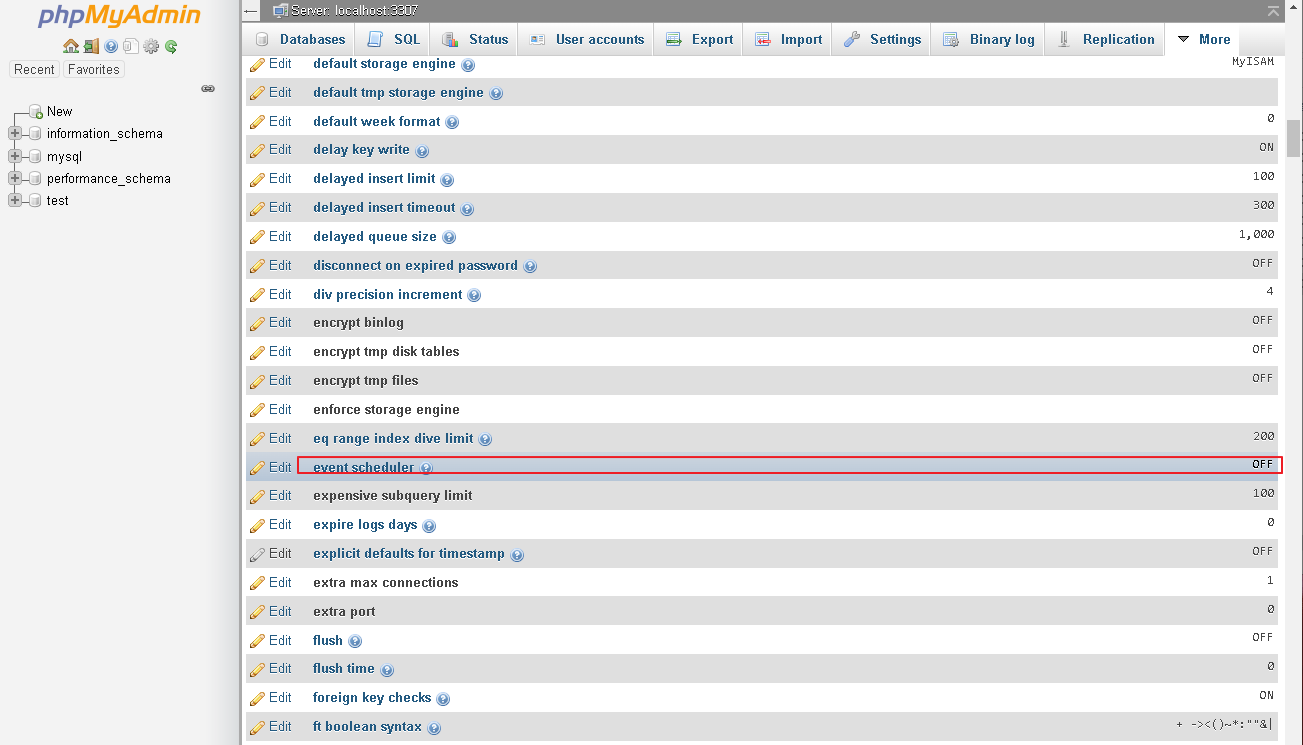Click the Log out door icon
Image resolution: width=1303 pixels, height=745 pixels.
pos(91,46)
